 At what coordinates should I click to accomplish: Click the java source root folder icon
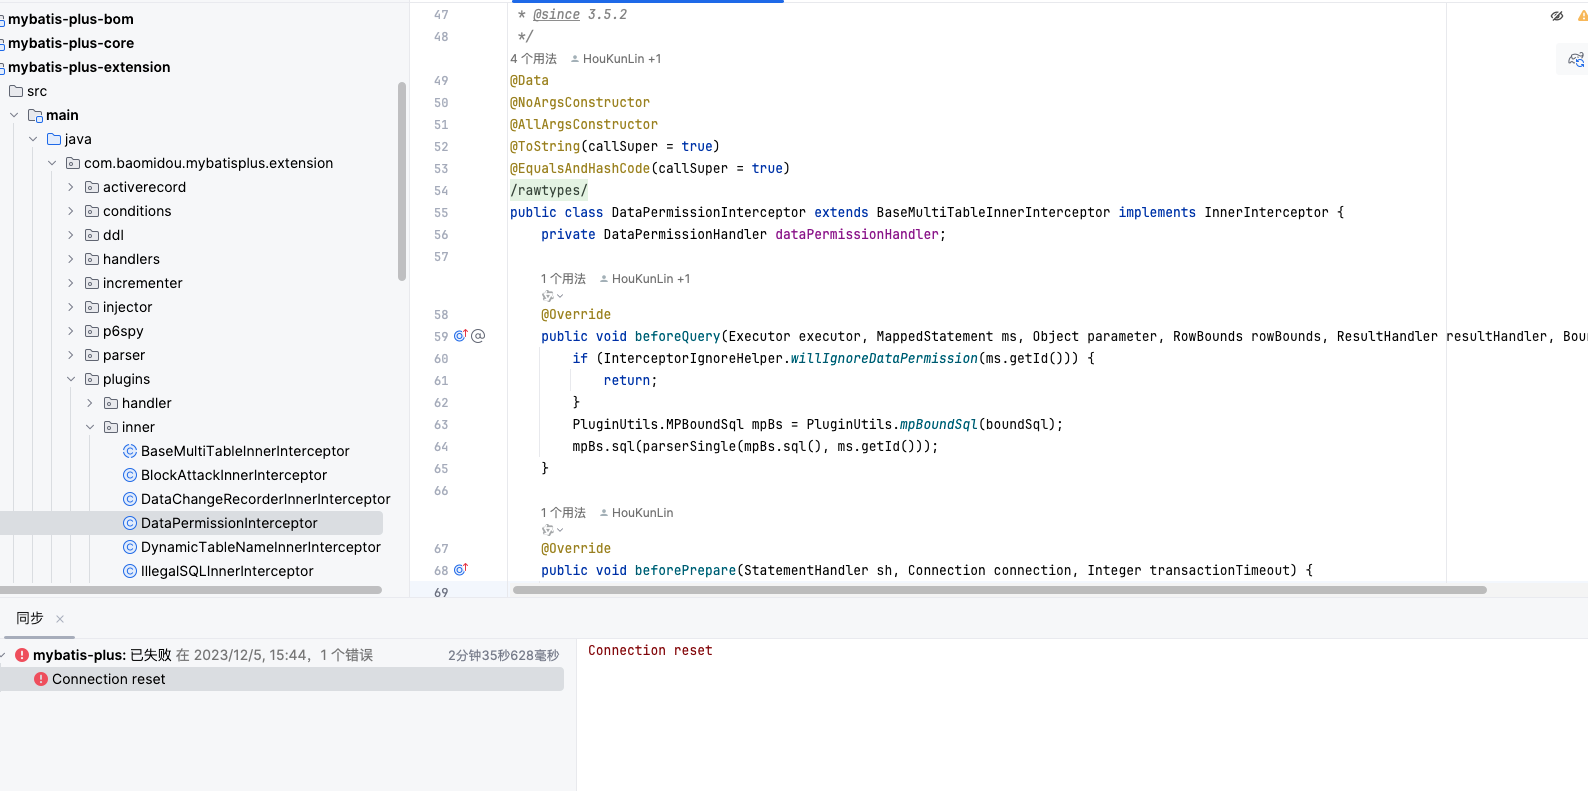54,139
